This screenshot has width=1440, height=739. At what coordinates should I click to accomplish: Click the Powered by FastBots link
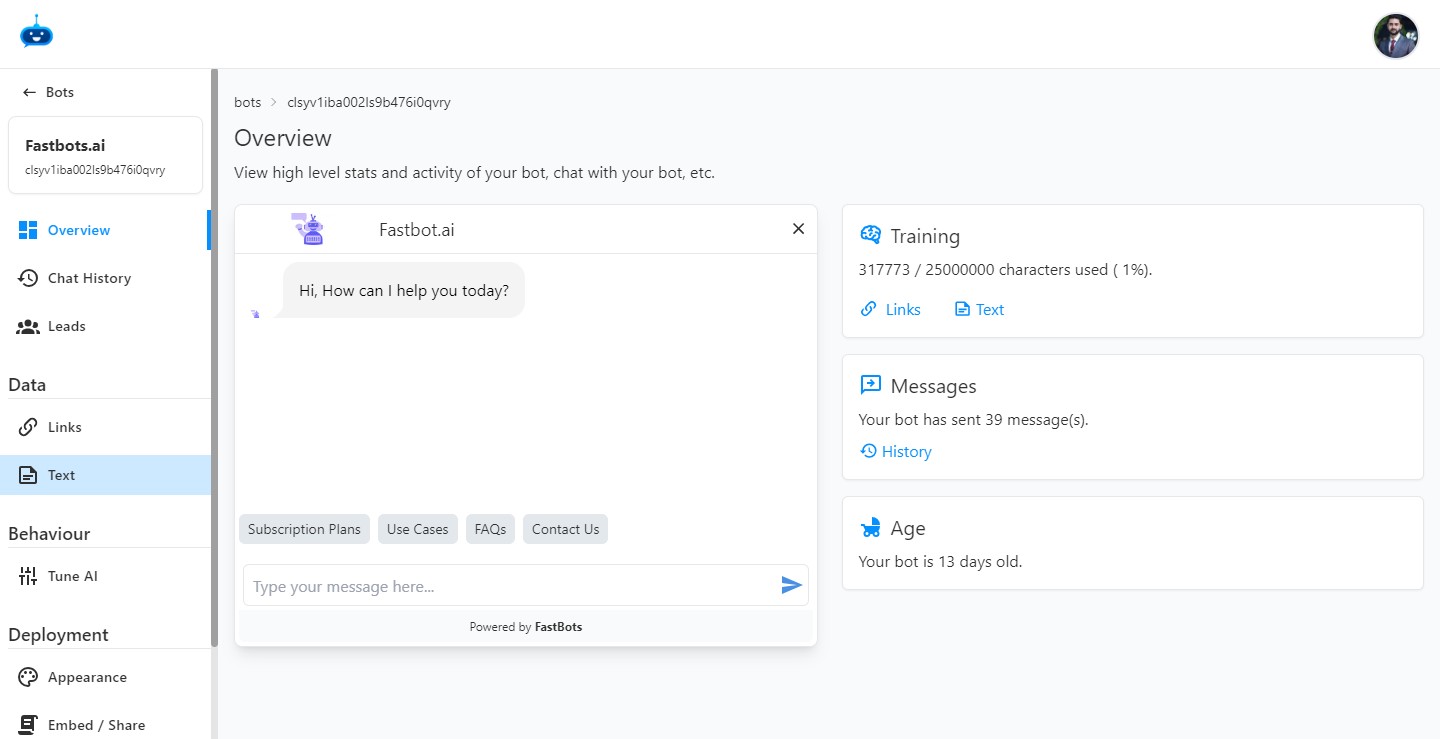(x=526, y=627)
